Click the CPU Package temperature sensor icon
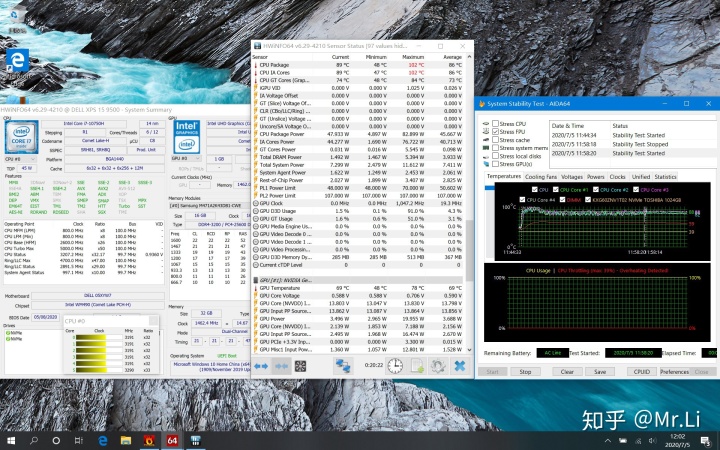This screenshot has width=720, height=450. [x=256, y=65]
